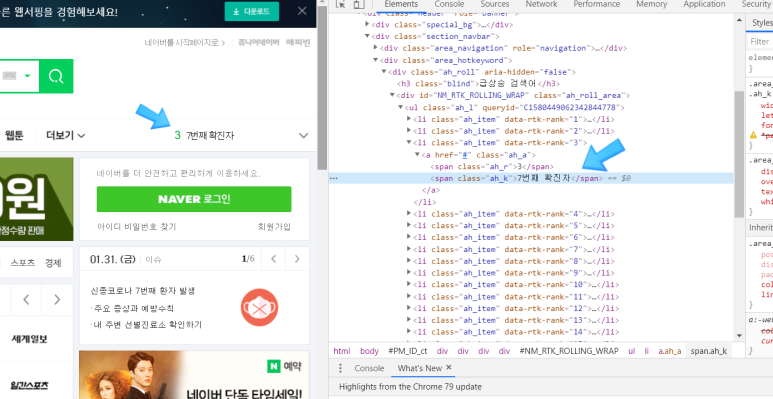This screenshot has height=399, width=773.
Task: Click the newspaper carousel right arrow
Action: [x=57, y=299]
